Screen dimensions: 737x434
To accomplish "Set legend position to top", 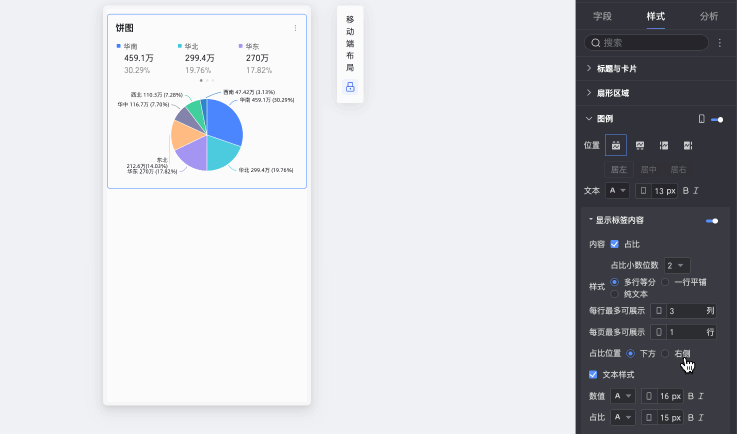I will pos(616,145).
